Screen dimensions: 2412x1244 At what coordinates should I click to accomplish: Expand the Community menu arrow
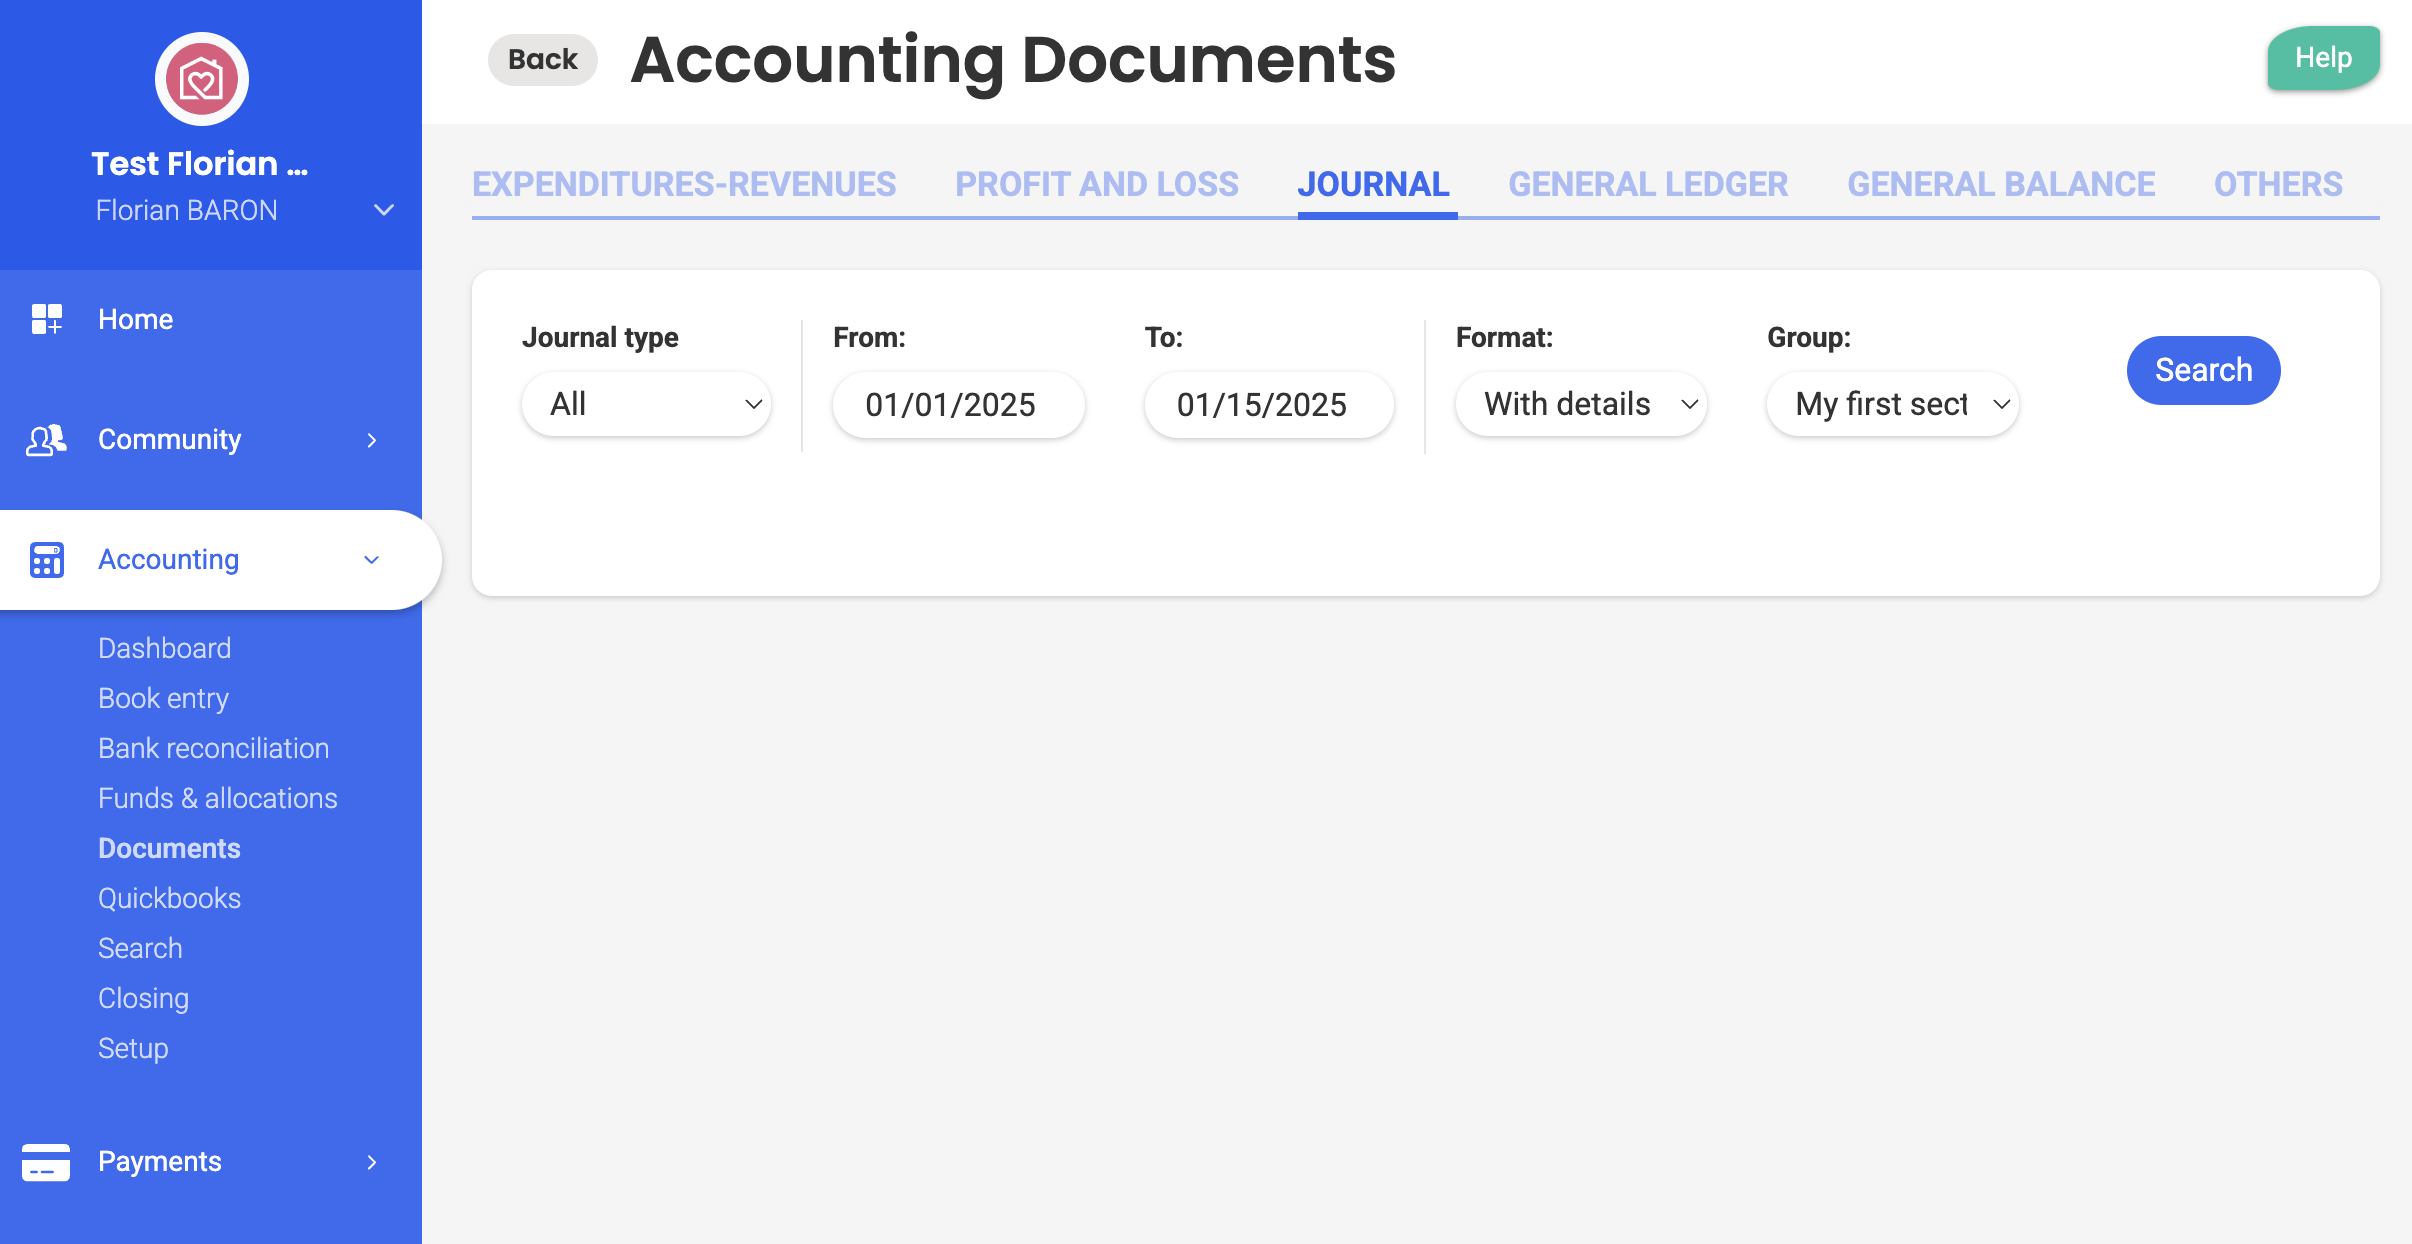pos(372,440)
